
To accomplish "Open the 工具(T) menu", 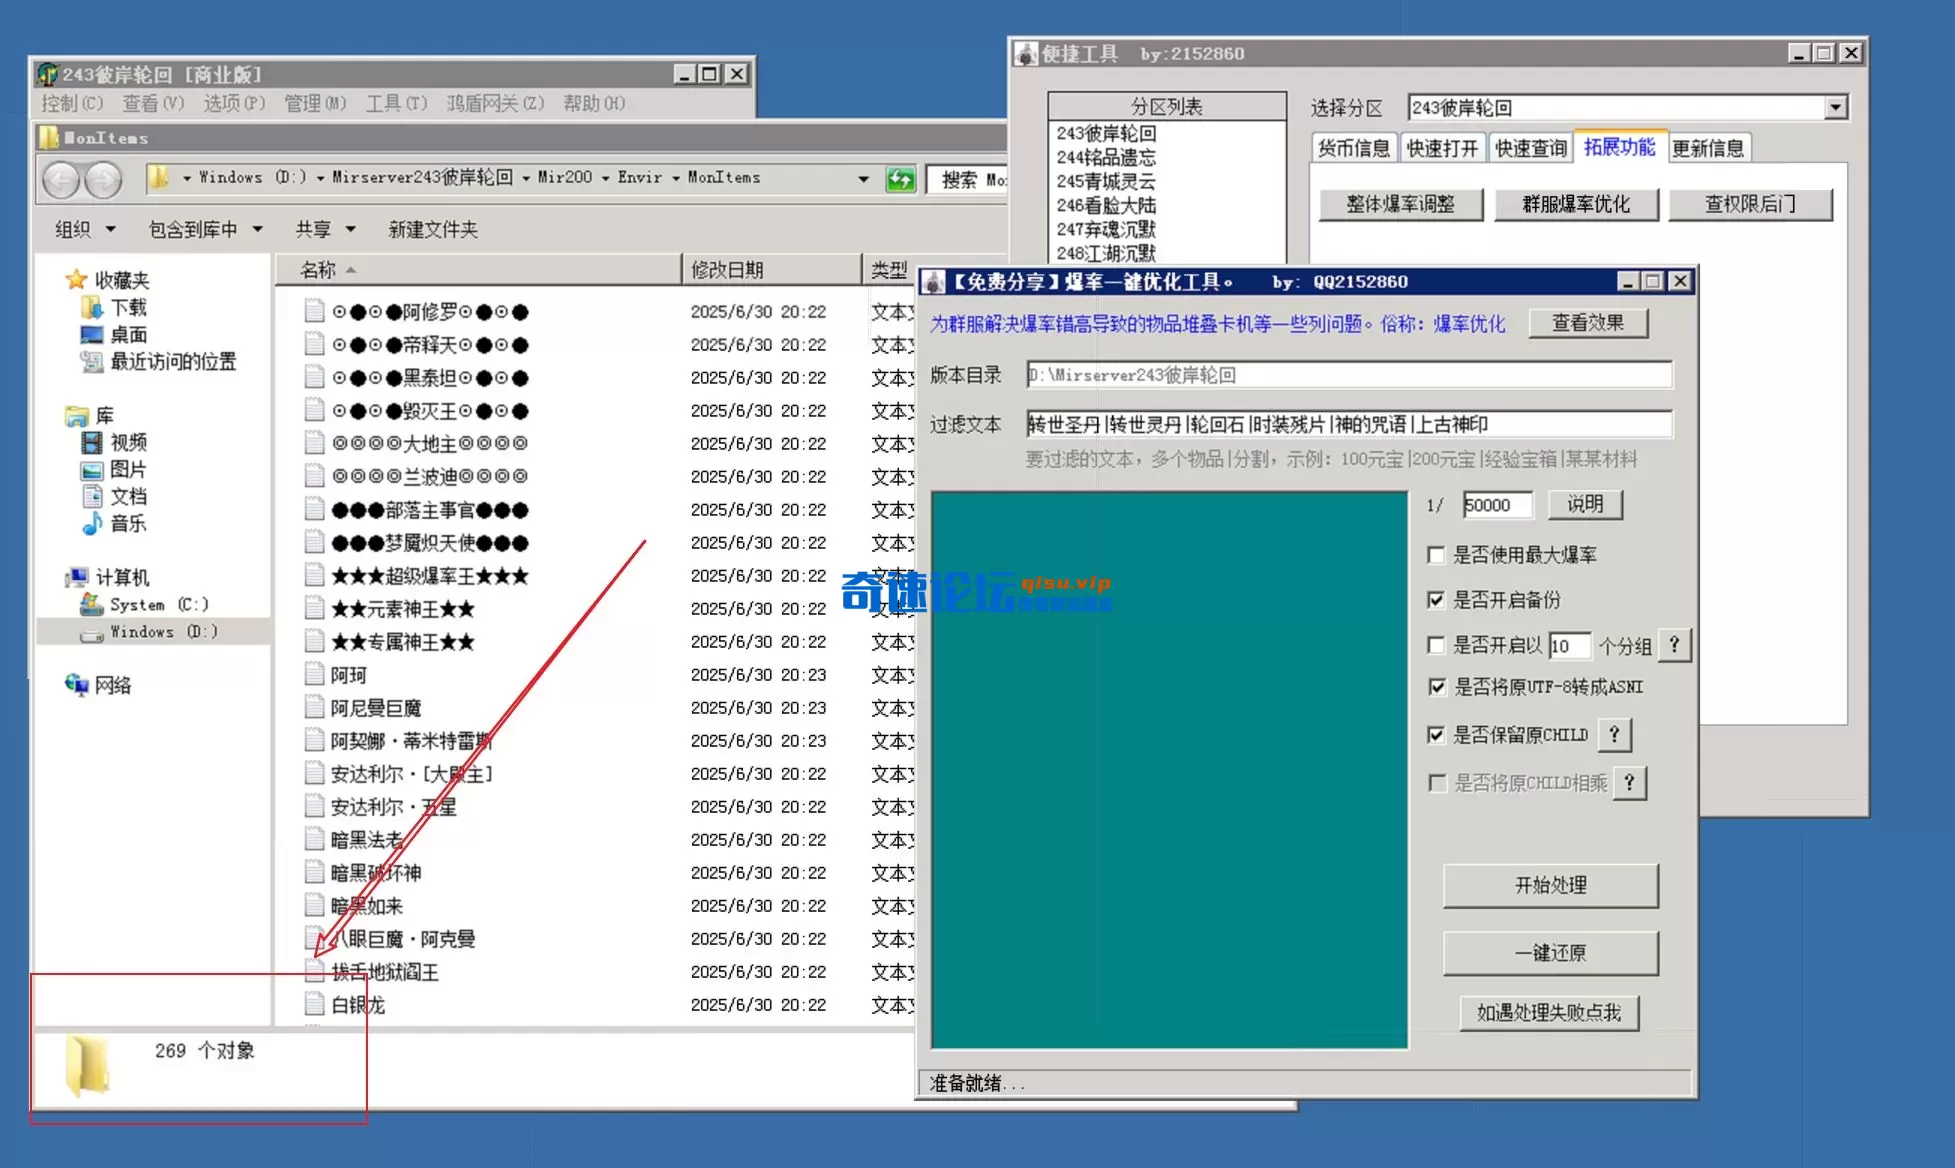I will click(x=396, y=103).
